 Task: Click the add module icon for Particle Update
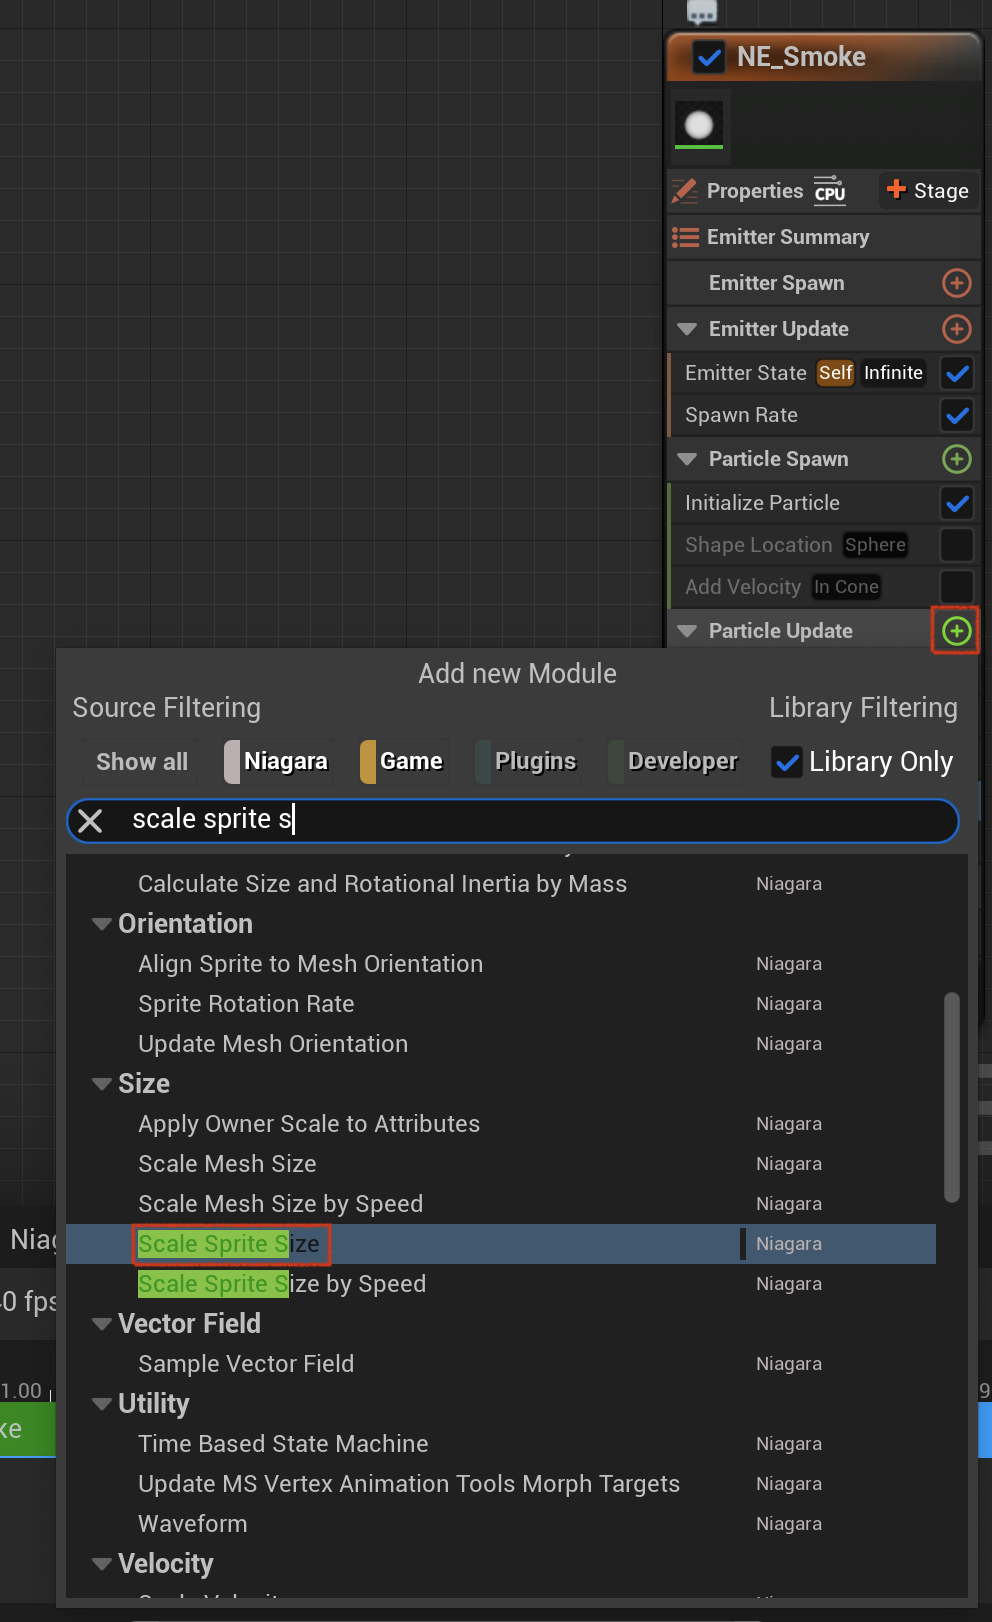click(956, 631)
